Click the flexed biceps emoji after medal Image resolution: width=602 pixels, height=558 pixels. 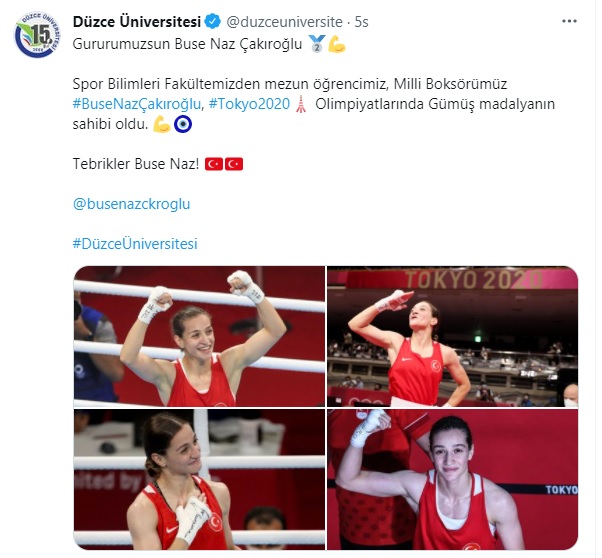337,44
